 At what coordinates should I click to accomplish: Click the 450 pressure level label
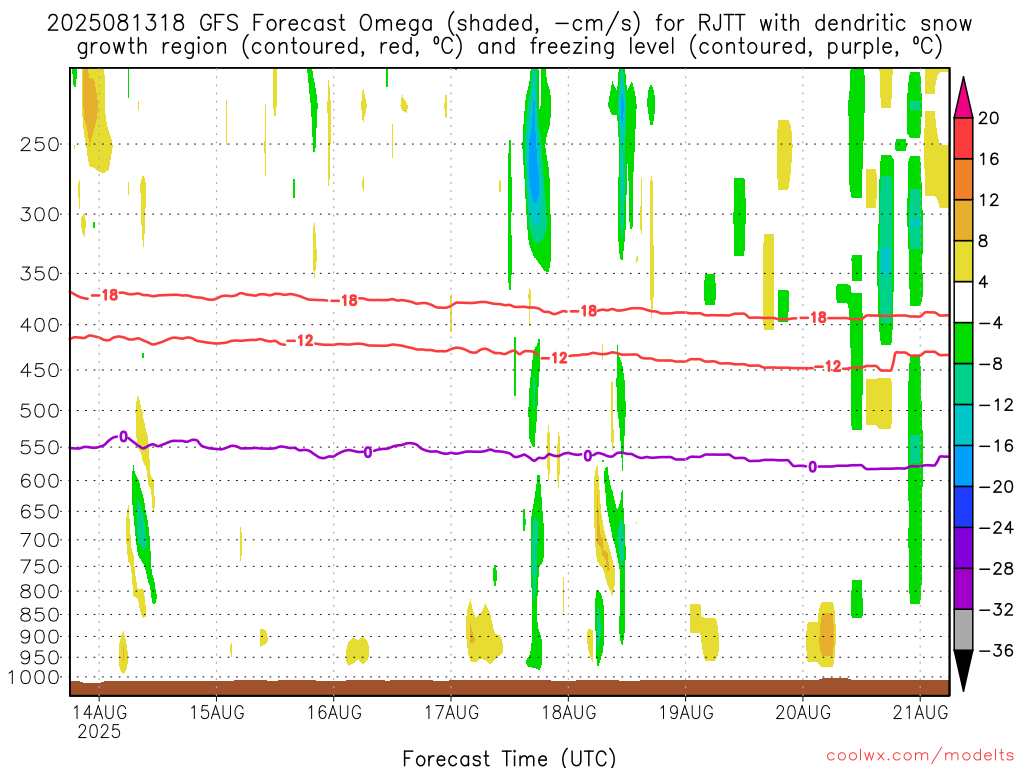(40, 370)
